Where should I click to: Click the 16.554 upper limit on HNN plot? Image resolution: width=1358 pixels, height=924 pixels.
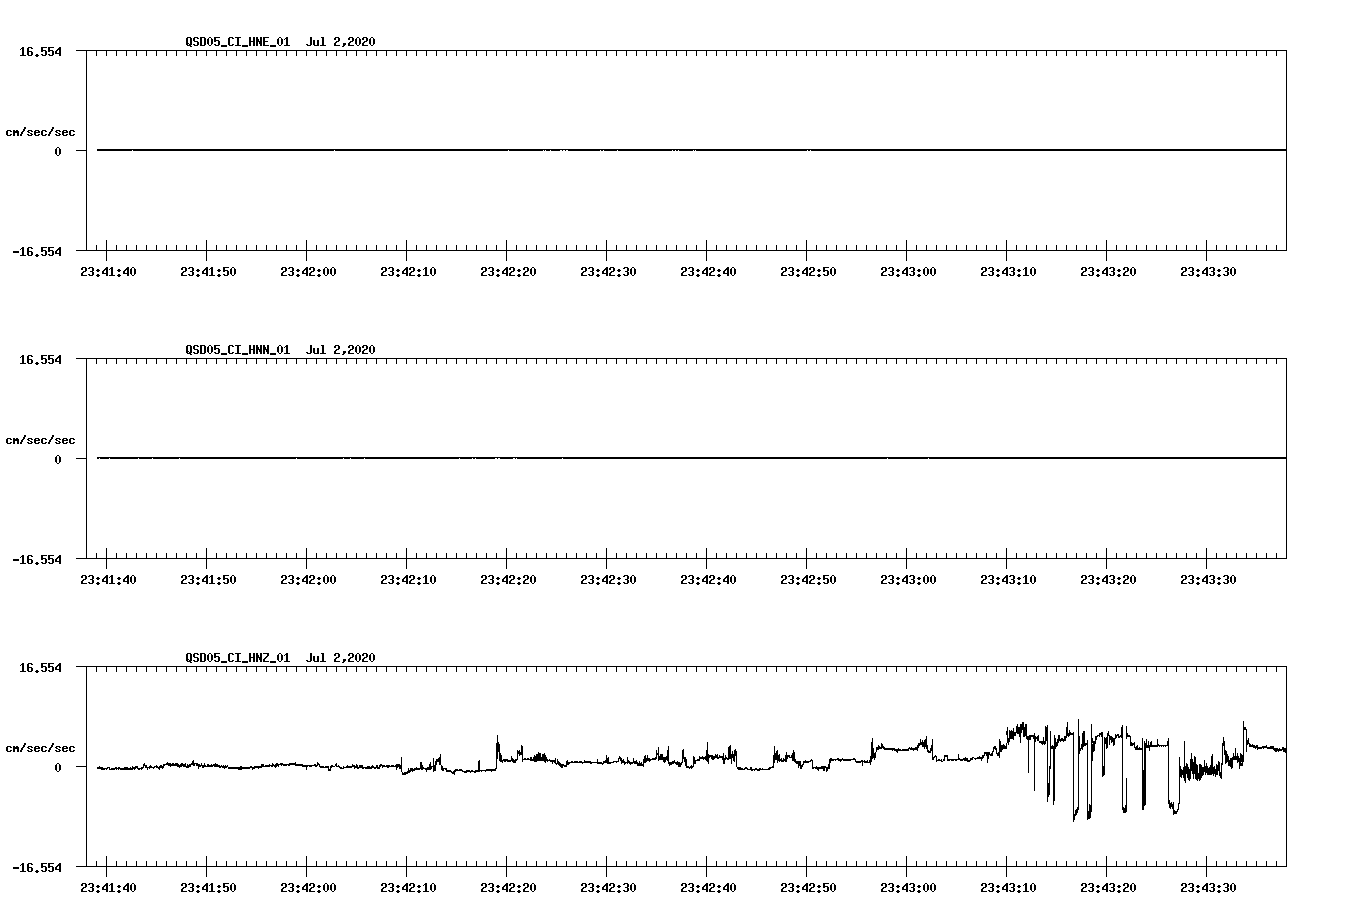pyautogui.click(x=40, y=359)
